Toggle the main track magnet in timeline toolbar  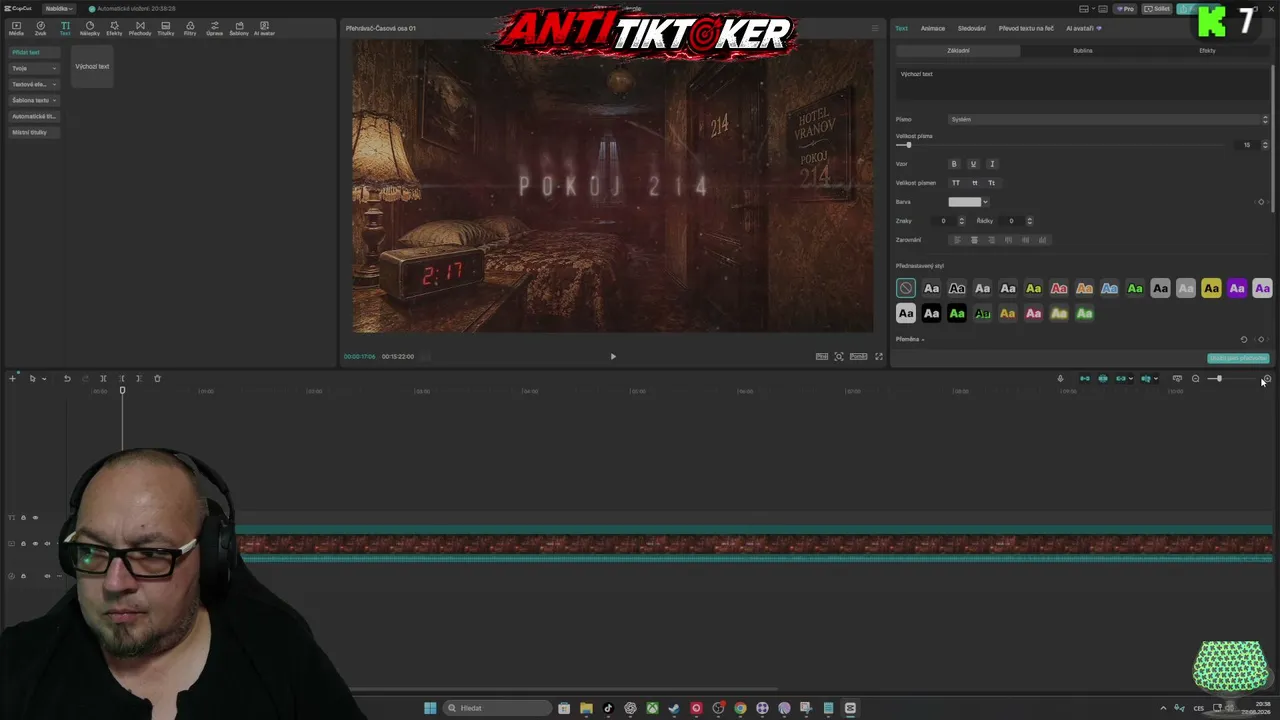[x=1084, y=379]
